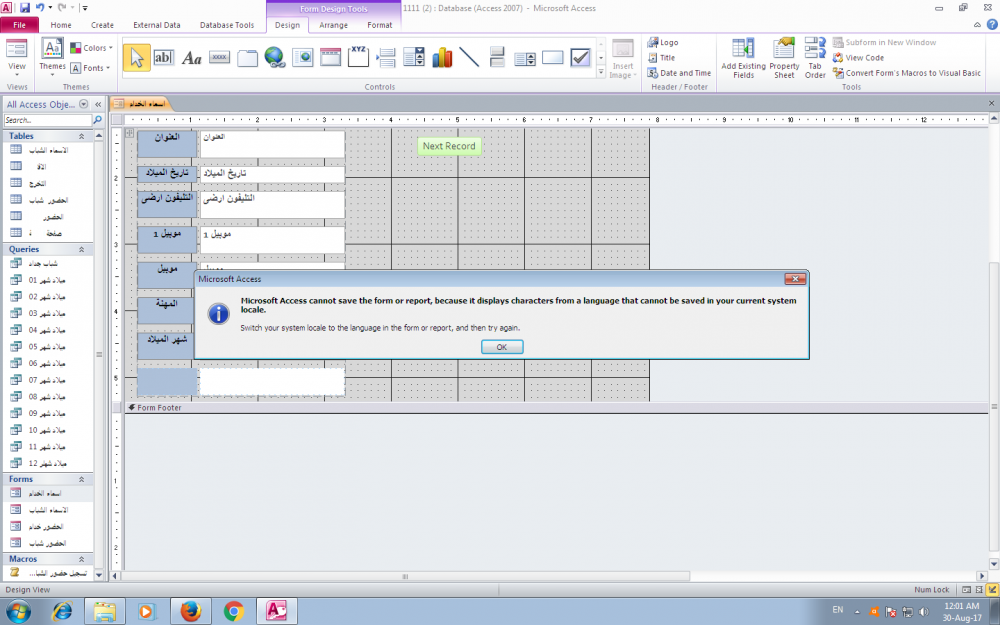Insert a Logo in the form header
1000x625 pixels.
663,42
